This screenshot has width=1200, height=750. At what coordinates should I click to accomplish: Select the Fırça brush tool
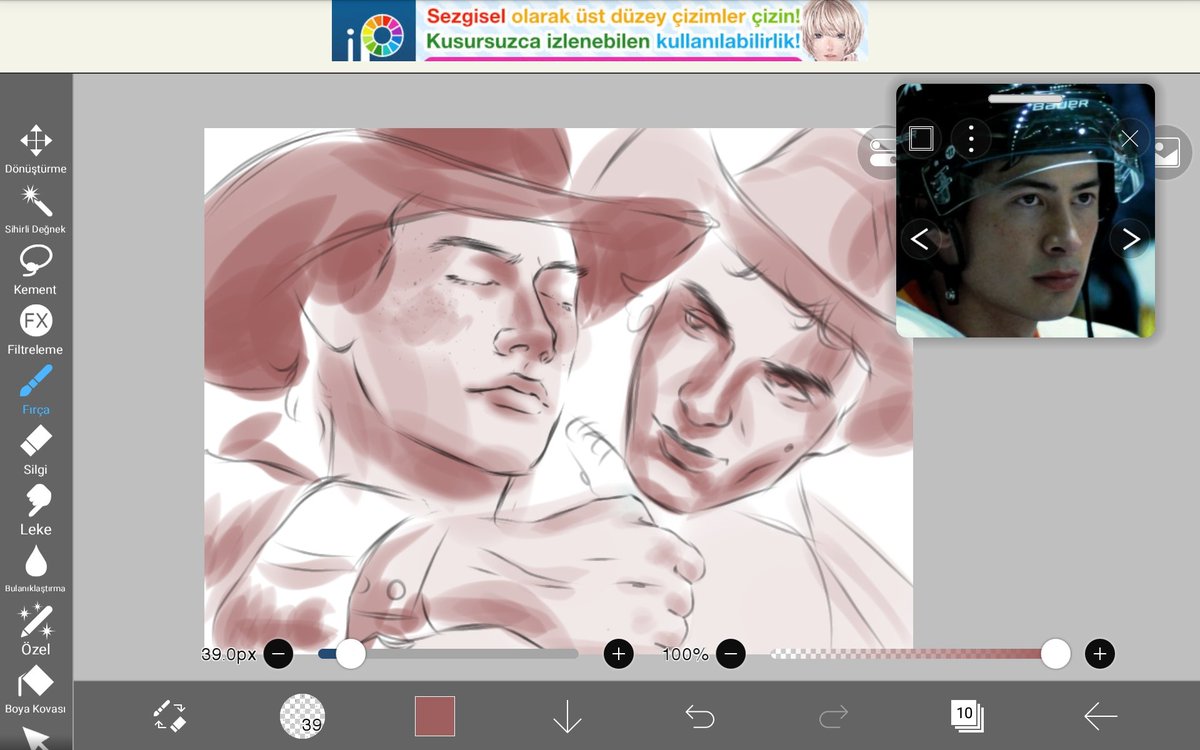[x=36, y=389]
